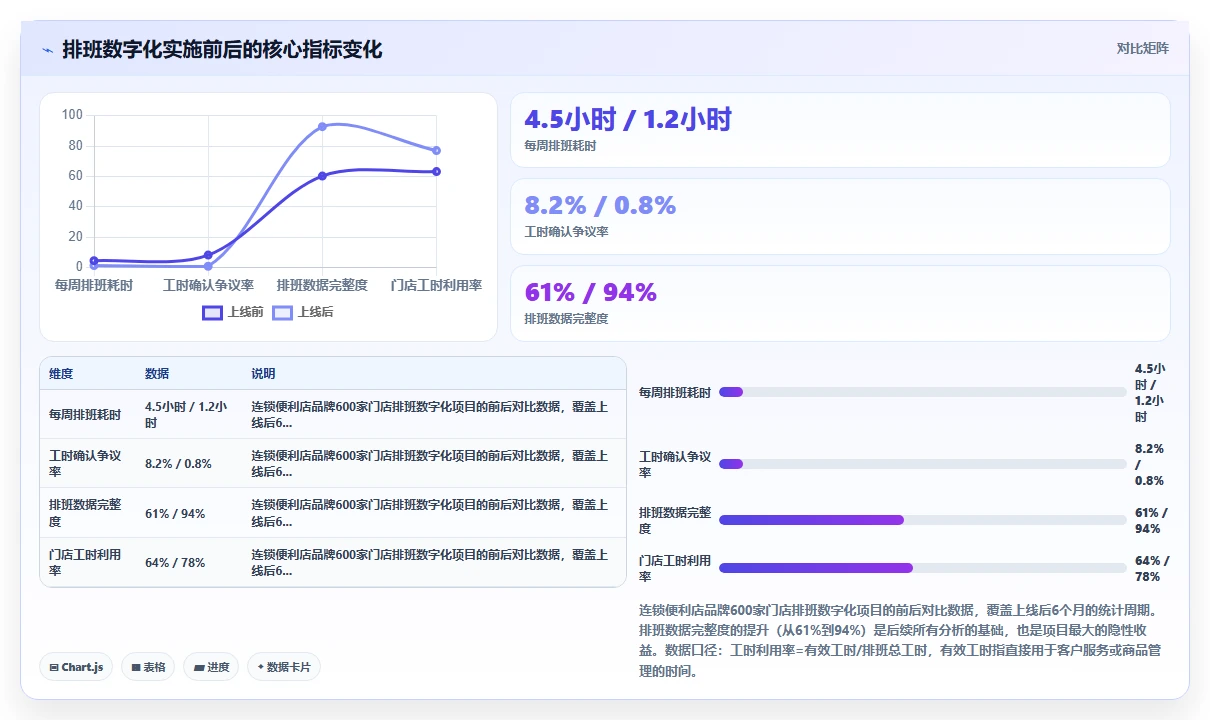This screenshot has width=1210, height=720.
Task: Click the 工时确认争议率 table row label
Action: (x=85, y=463)
